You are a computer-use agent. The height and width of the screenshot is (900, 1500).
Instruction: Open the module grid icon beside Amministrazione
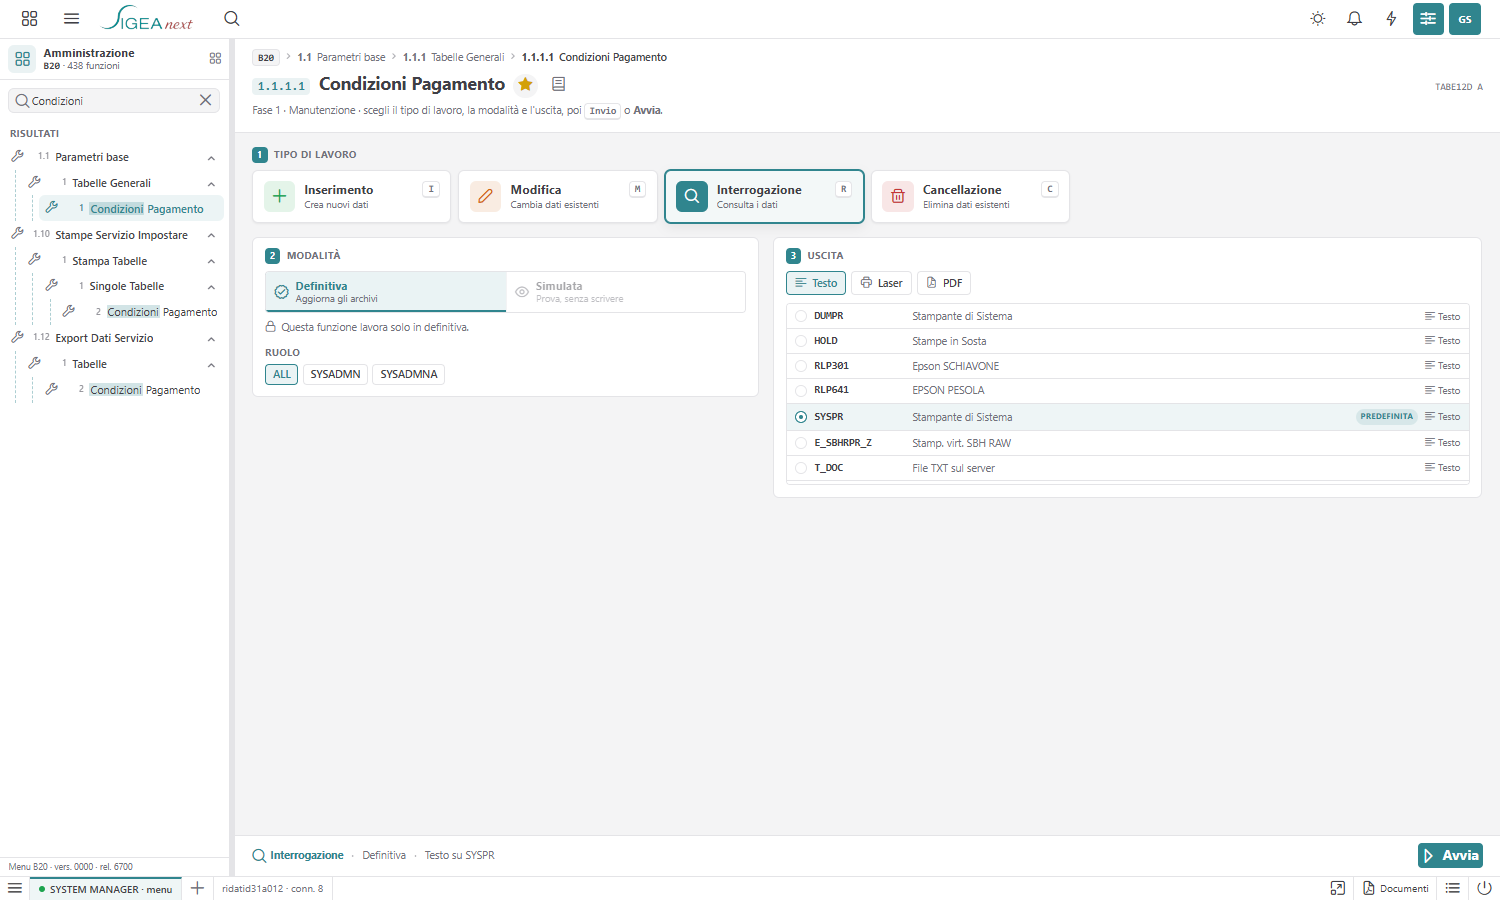215,59
